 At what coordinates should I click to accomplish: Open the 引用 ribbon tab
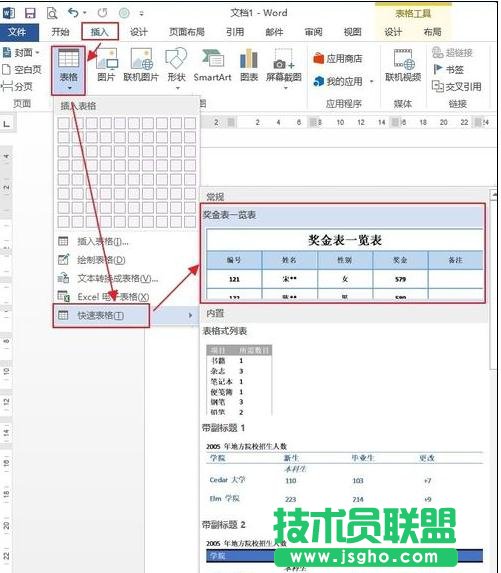[235, 32]
